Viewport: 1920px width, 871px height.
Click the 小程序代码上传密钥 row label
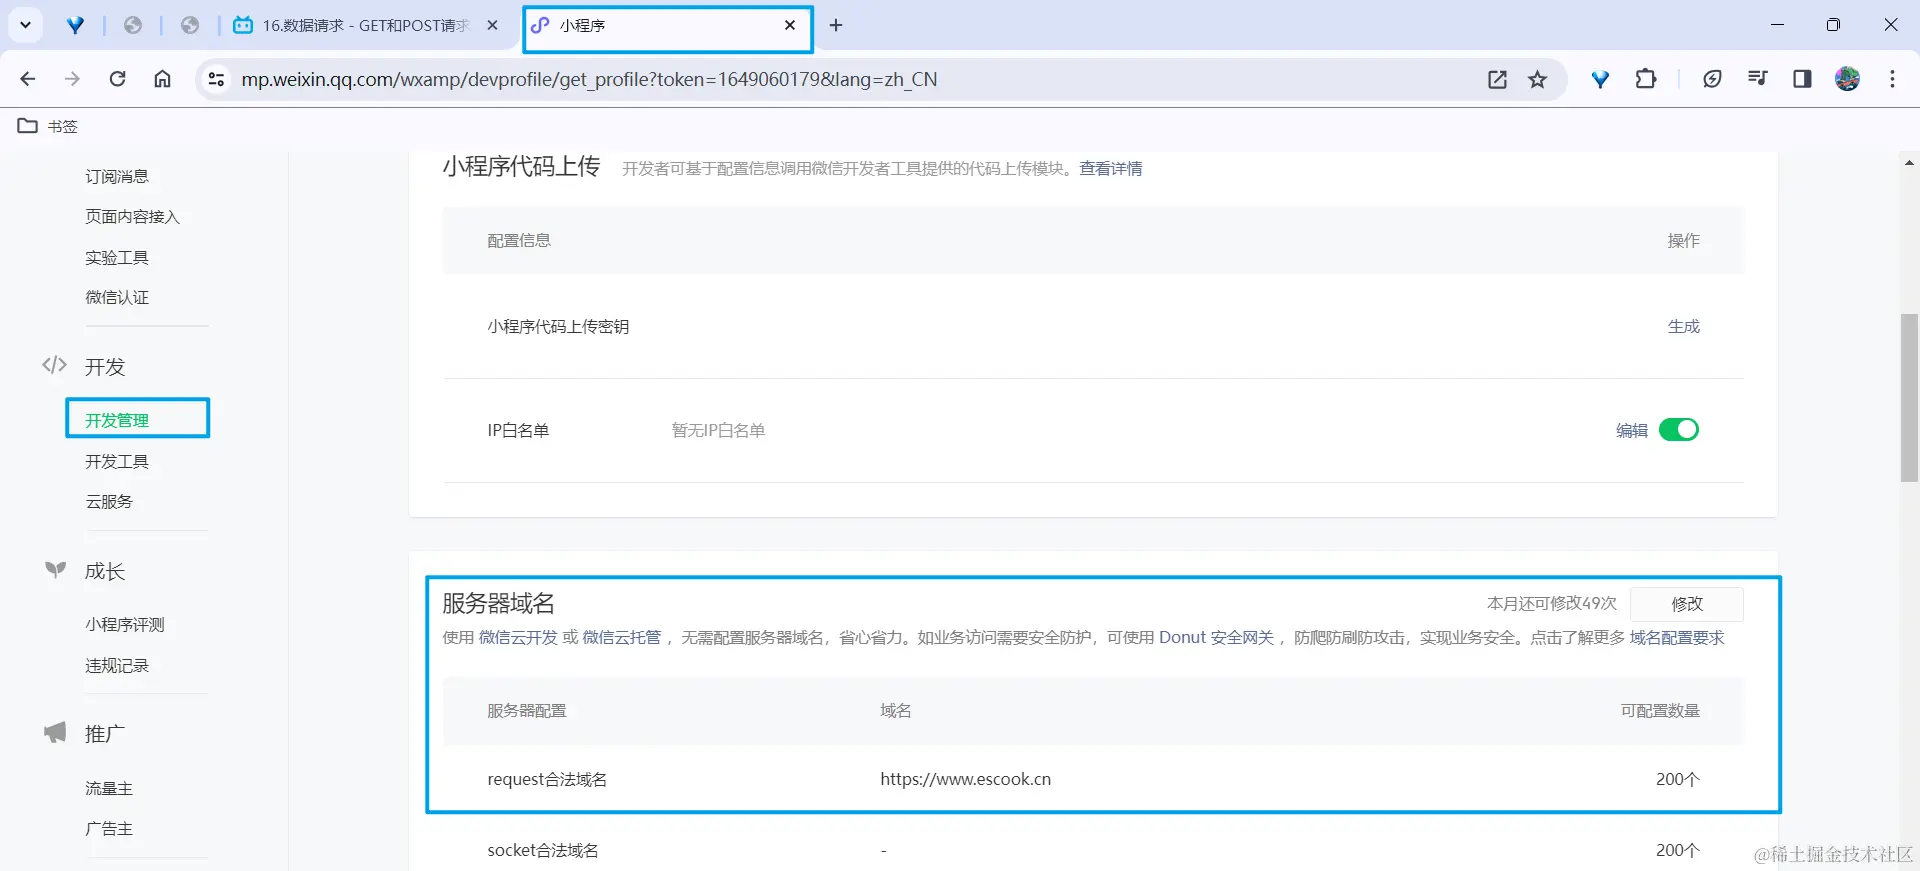point(558,326)
